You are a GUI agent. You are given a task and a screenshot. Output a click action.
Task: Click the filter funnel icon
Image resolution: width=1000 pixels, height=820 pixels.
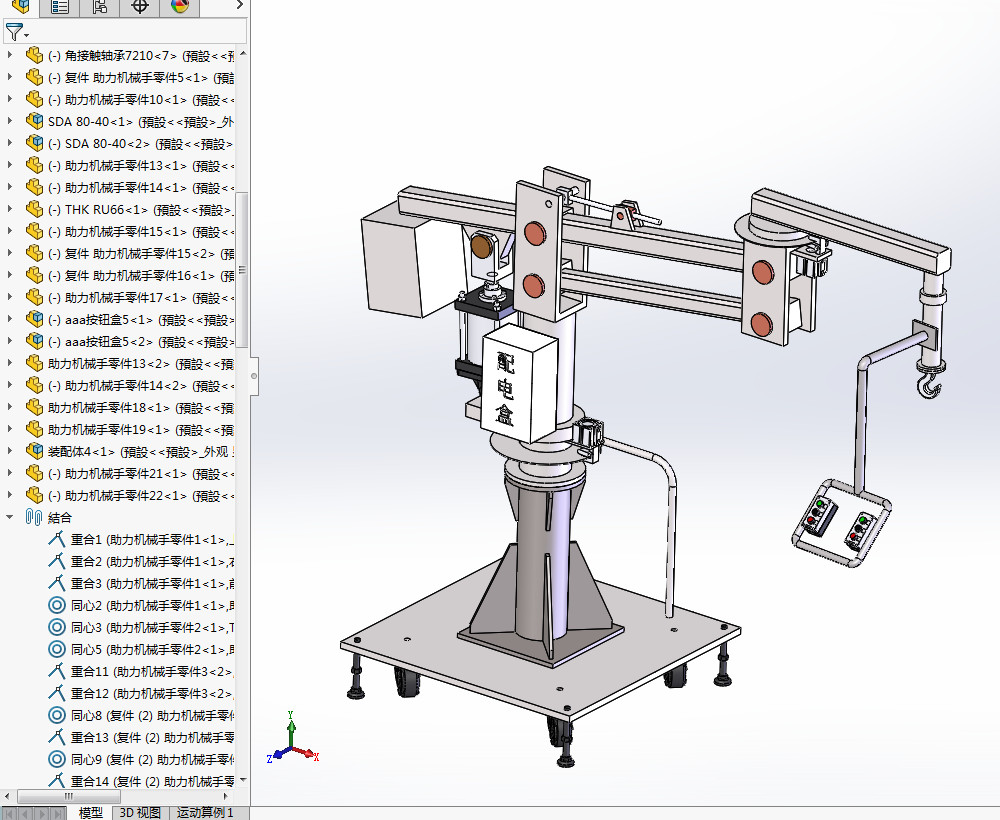pyautogui.click(x=15, y=31)
